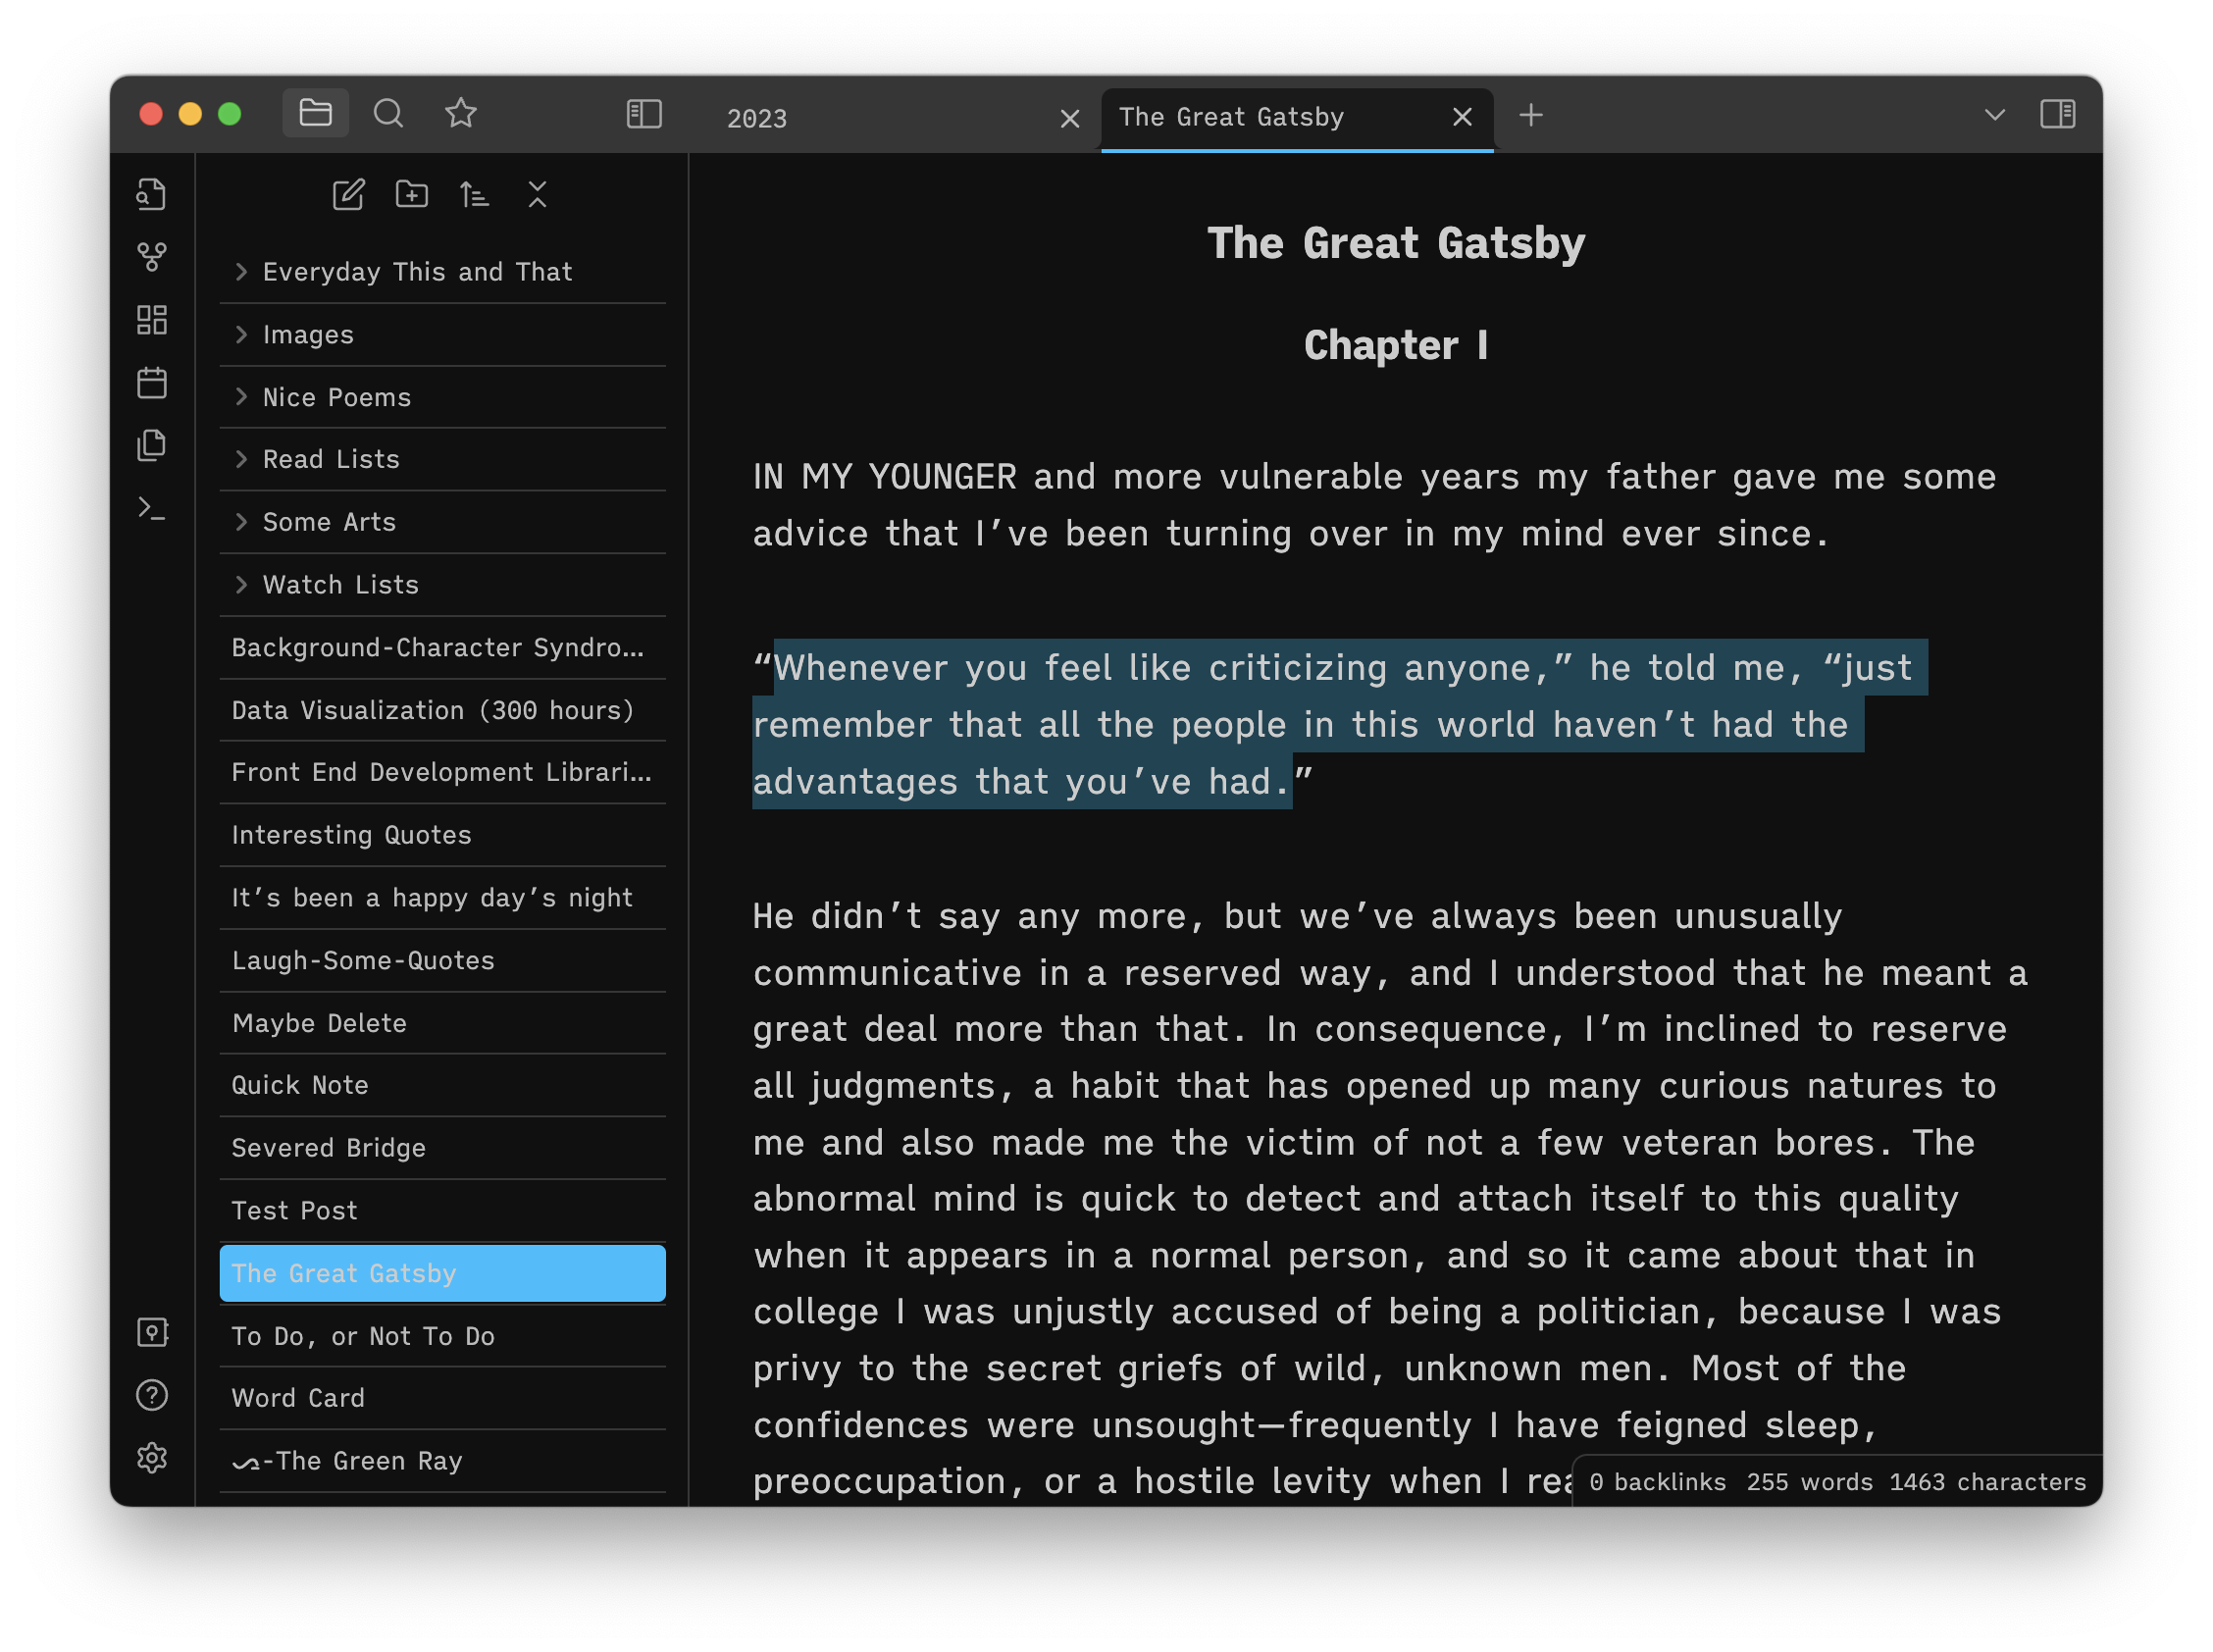Close the 2023 tab

(1069, 119)
